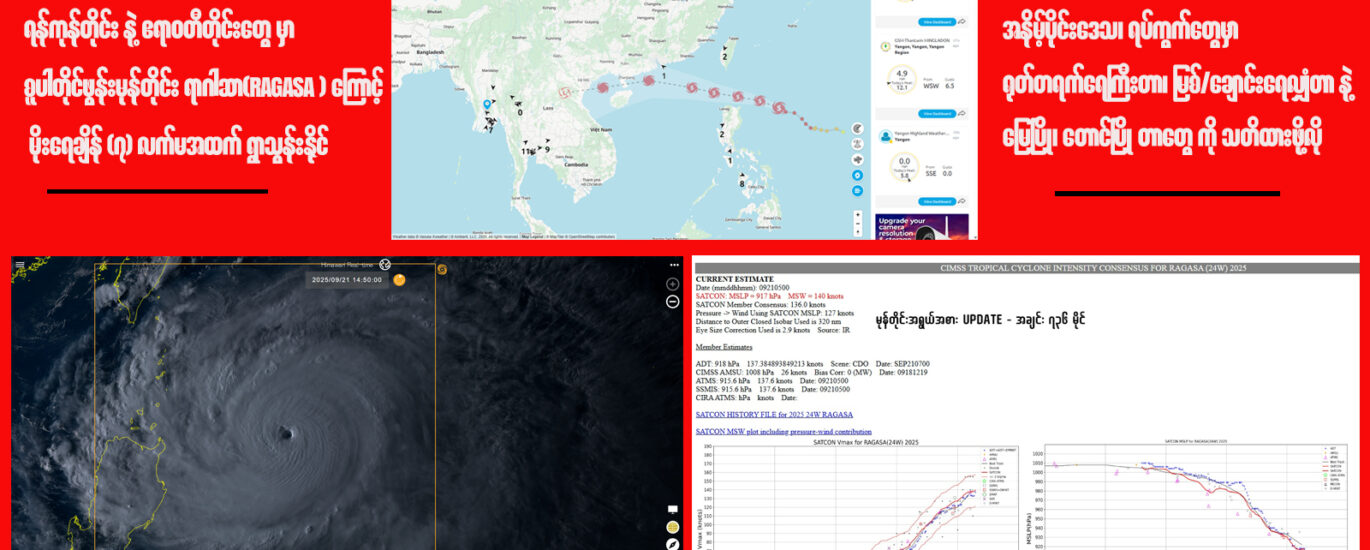Zoom in using satellite viewer plus icon
The image size is (1370, 550).
pyautogui.click(x=673, y=284)
